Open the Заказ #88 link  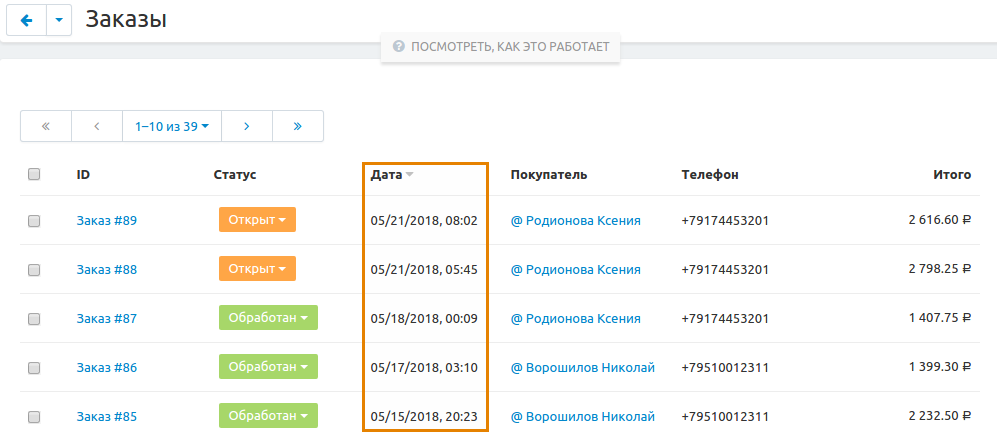[106, 269]
